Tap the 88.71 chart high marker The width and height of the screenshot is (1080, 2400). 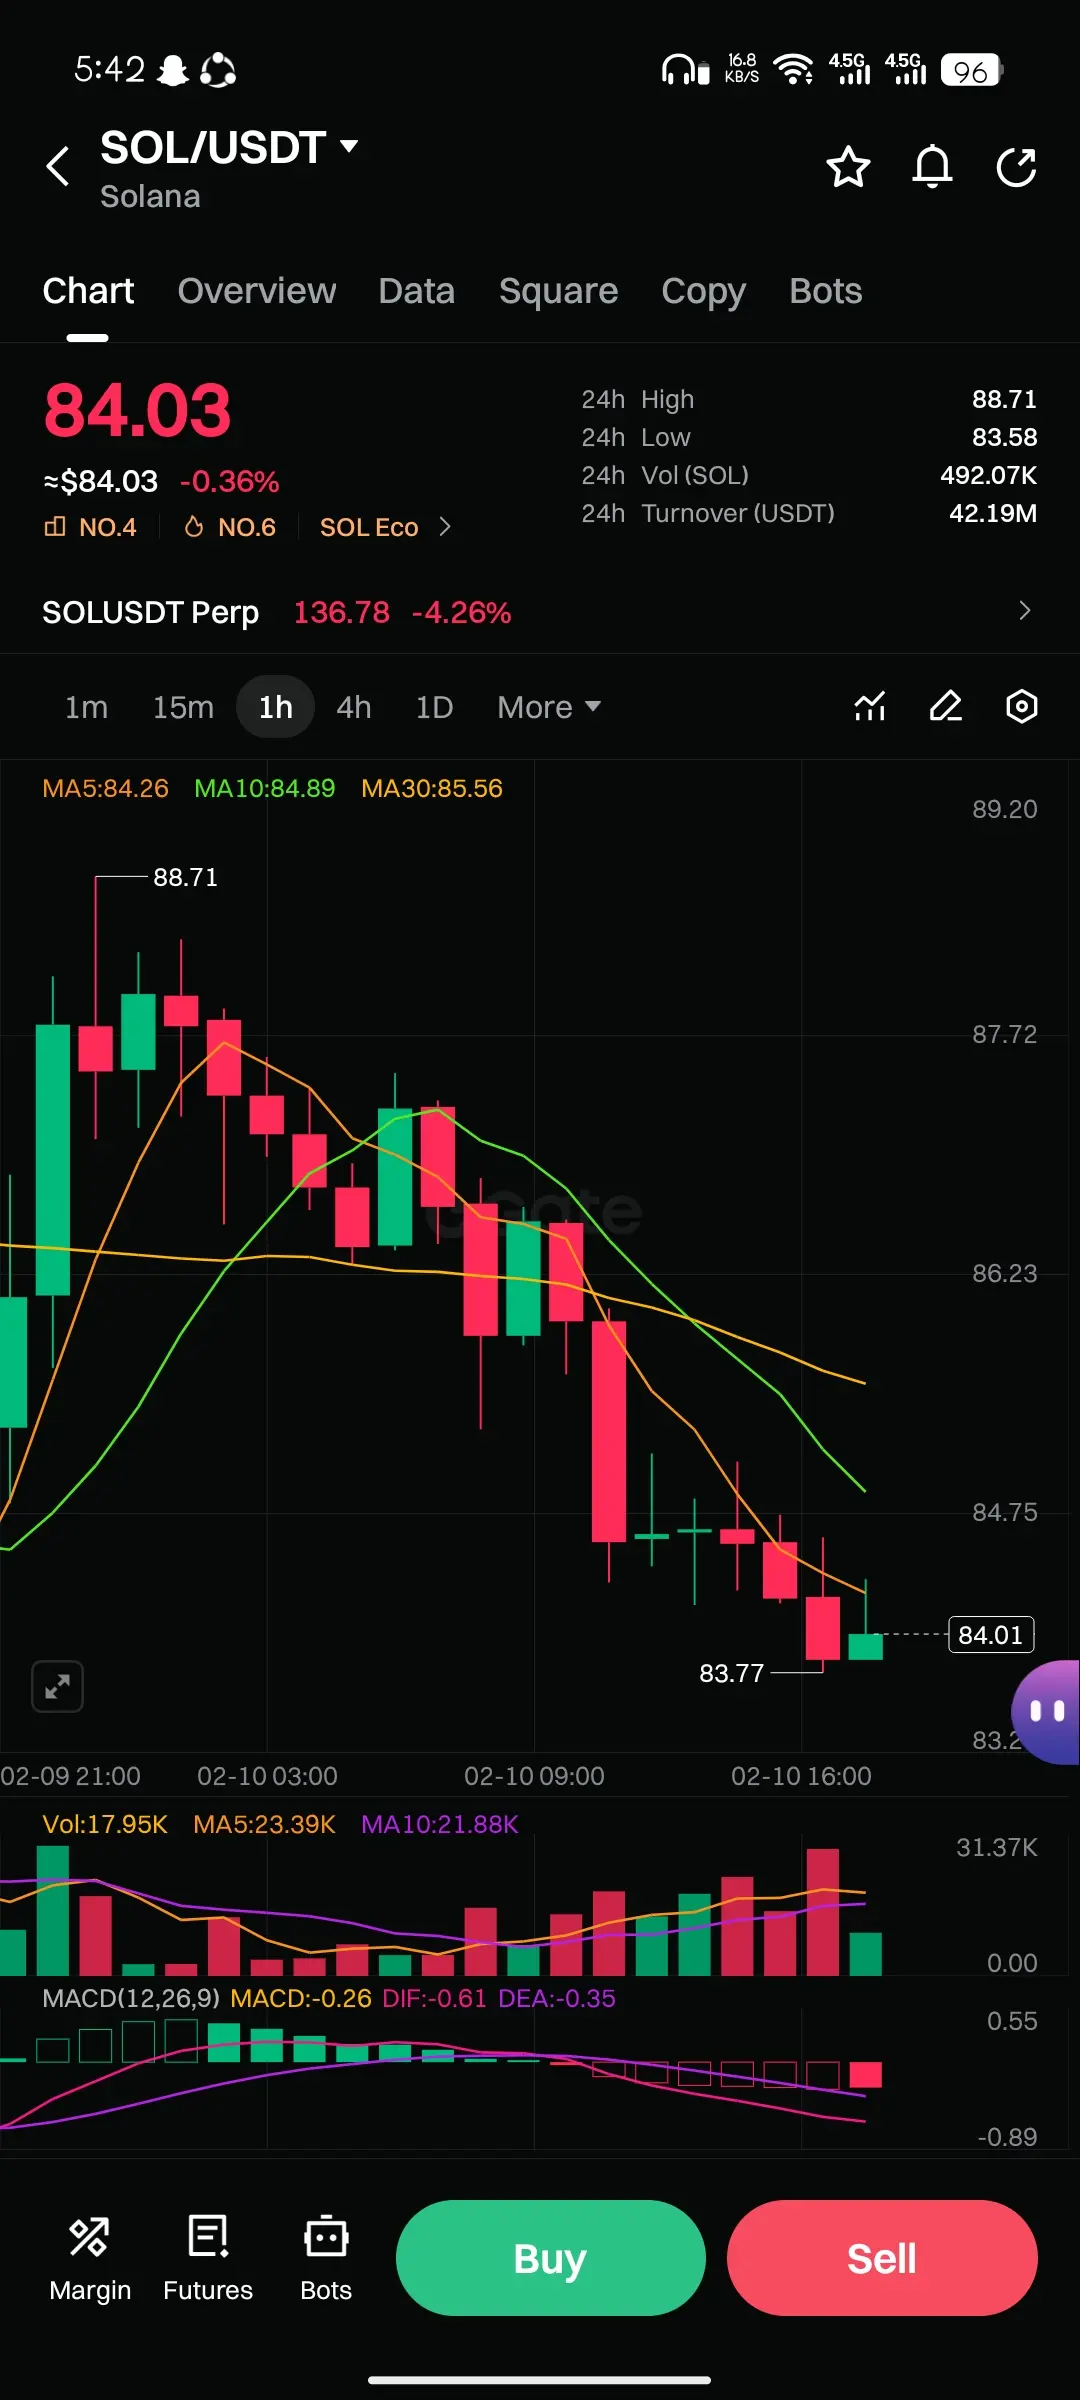tap(185, 877)
